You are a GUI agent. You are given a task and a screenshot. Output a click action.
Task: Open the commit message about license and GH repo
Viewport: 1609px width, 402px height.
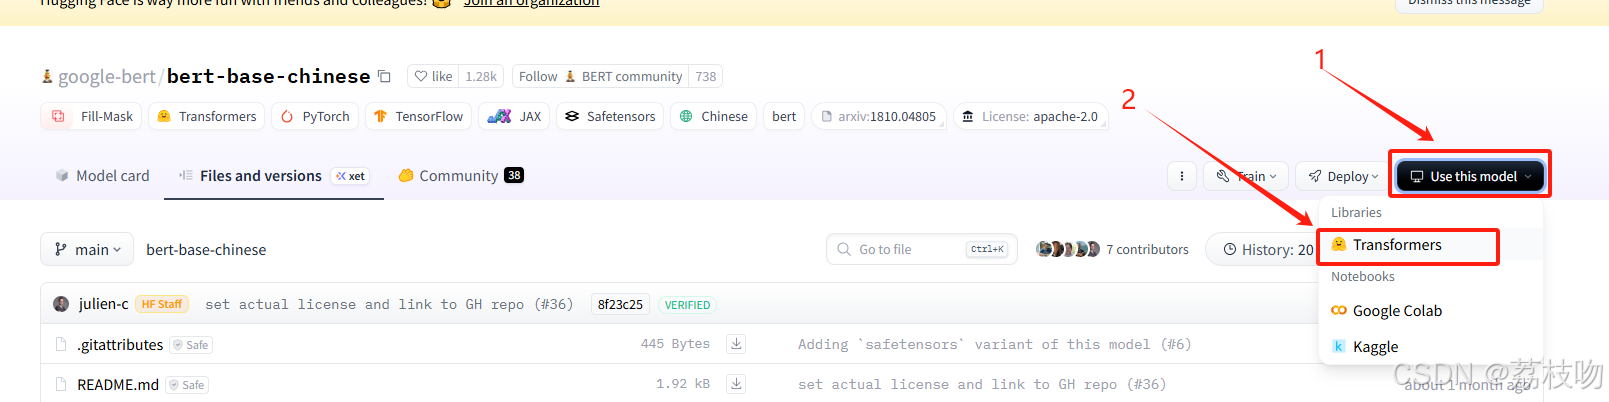click(x=389, y=304)
